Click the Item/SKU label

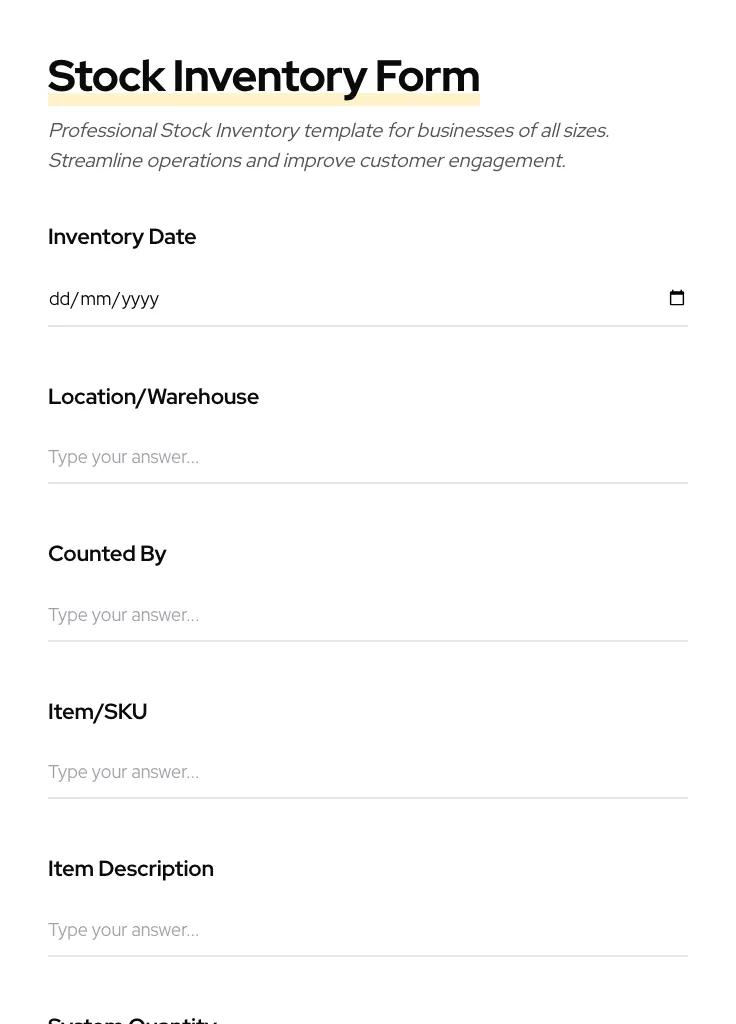pos(97,712)
